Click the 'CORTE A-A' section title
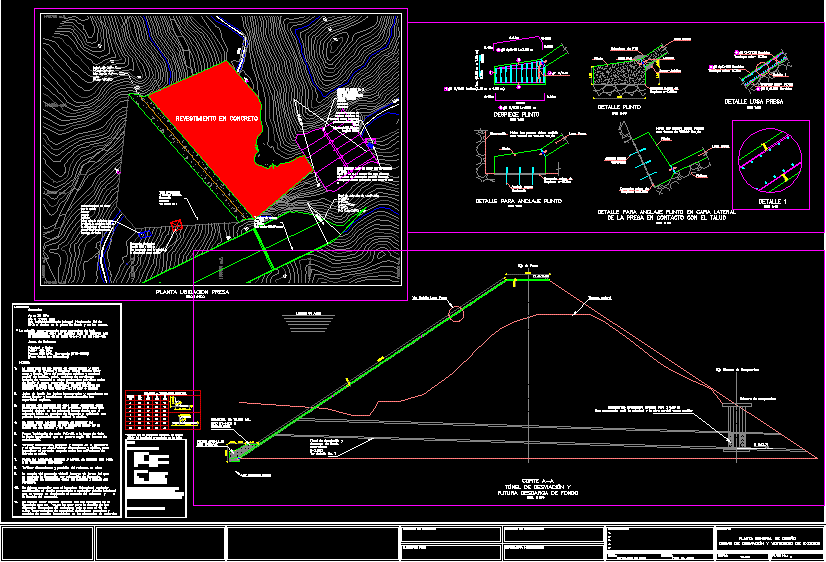826x562 pixels. tap(537, 481)
